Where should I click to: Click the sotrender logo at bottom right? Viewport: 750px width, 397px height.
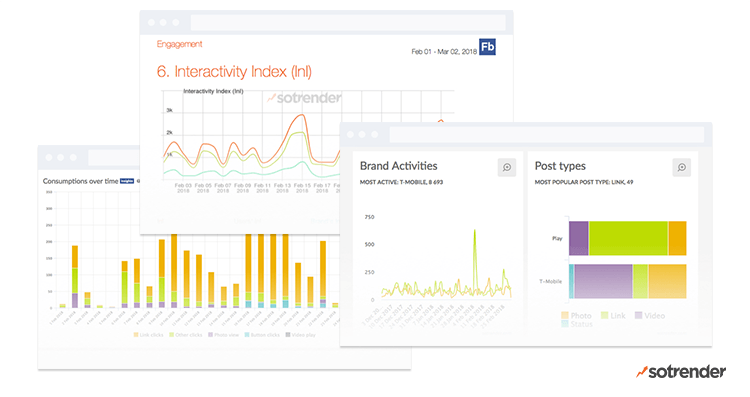click(681, 372)
